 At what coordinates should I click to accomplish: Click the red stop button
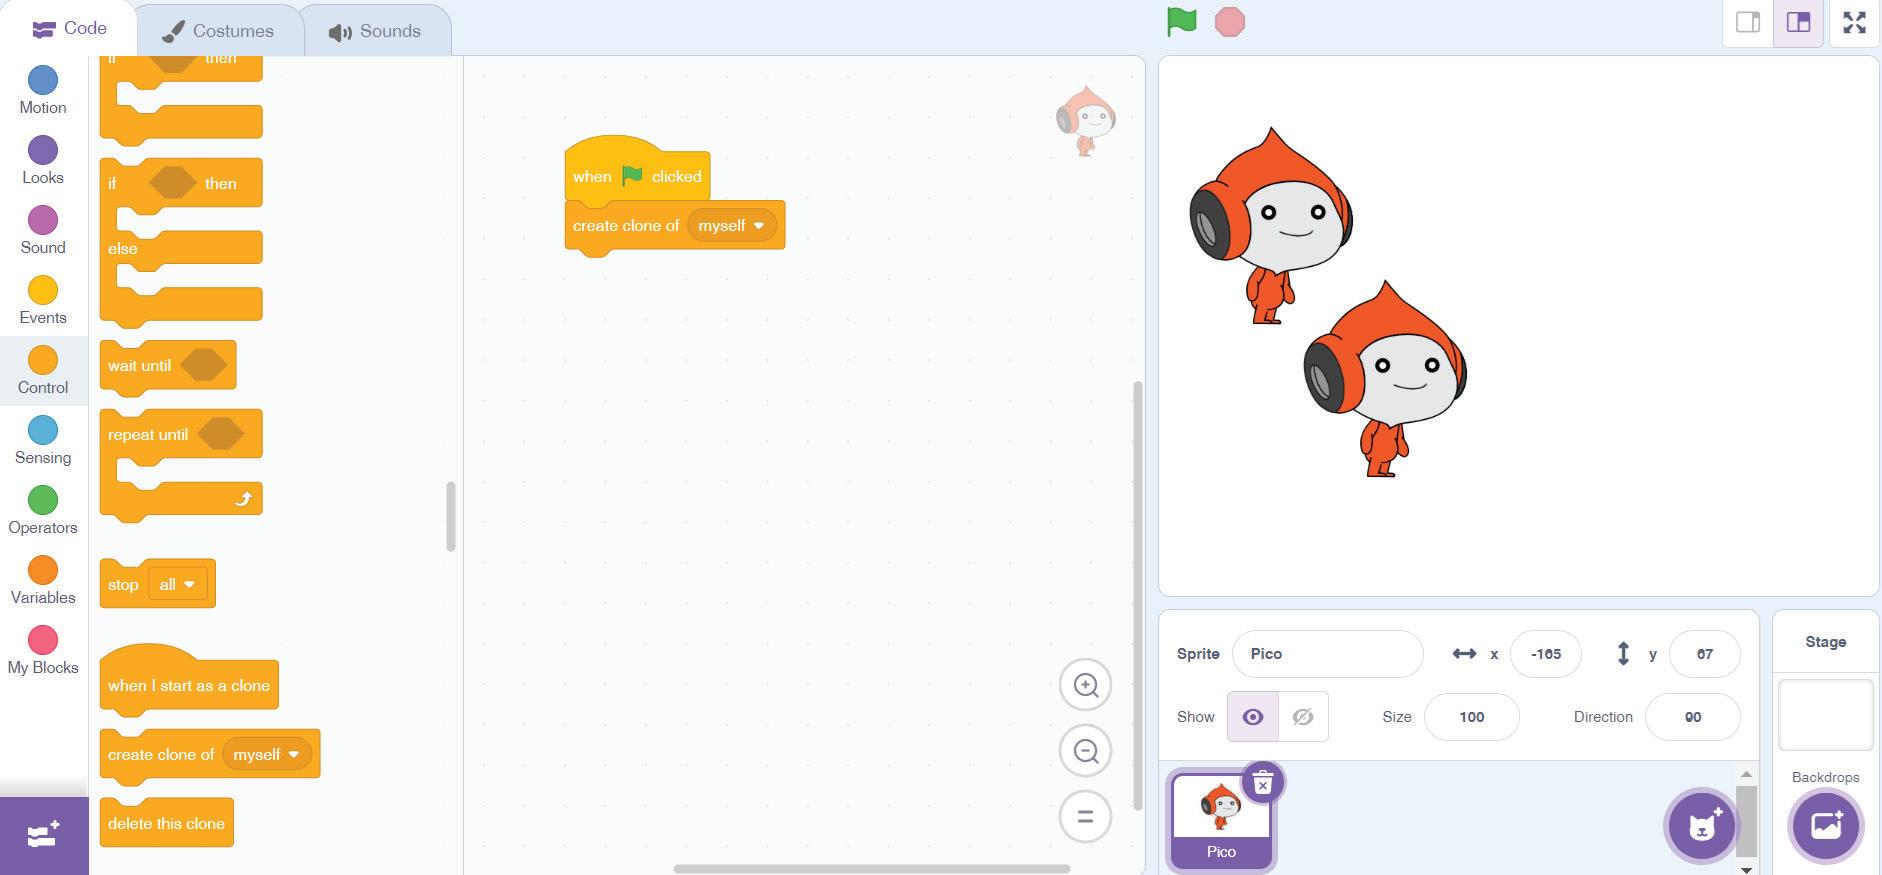click(1229, 22)
